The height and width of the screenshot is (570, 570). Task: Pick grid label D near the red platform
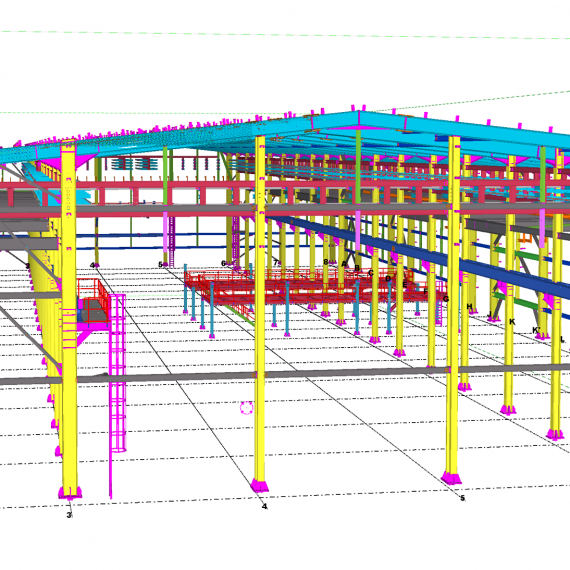pyautogui.click(x=388, y=278)
